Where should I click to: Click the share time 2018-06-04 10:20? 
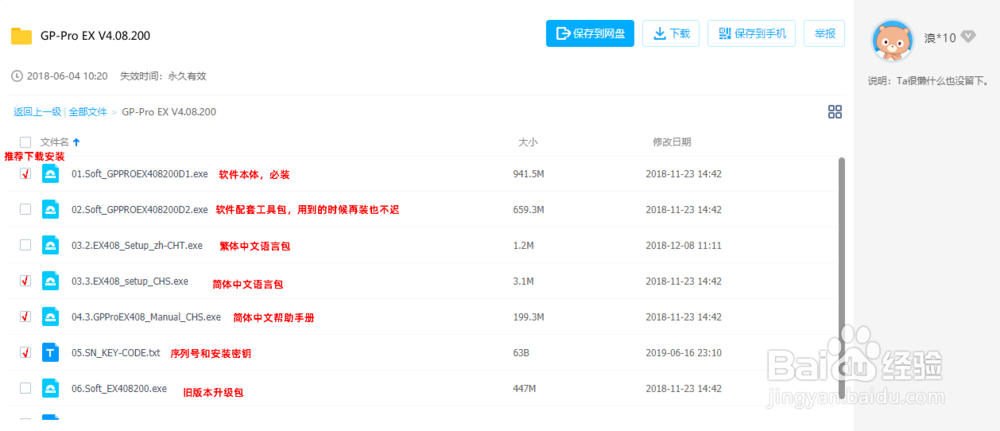[x=68, y=77]
